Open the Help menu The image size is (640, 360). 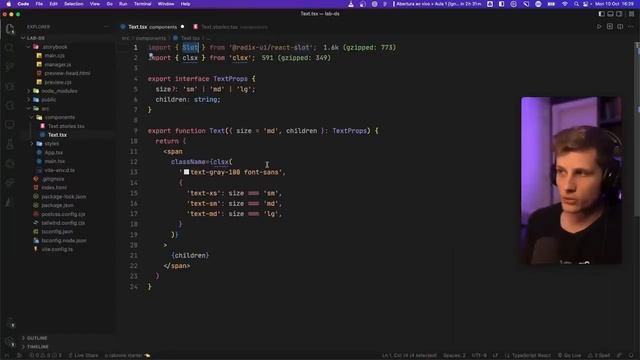click(185, 4)
